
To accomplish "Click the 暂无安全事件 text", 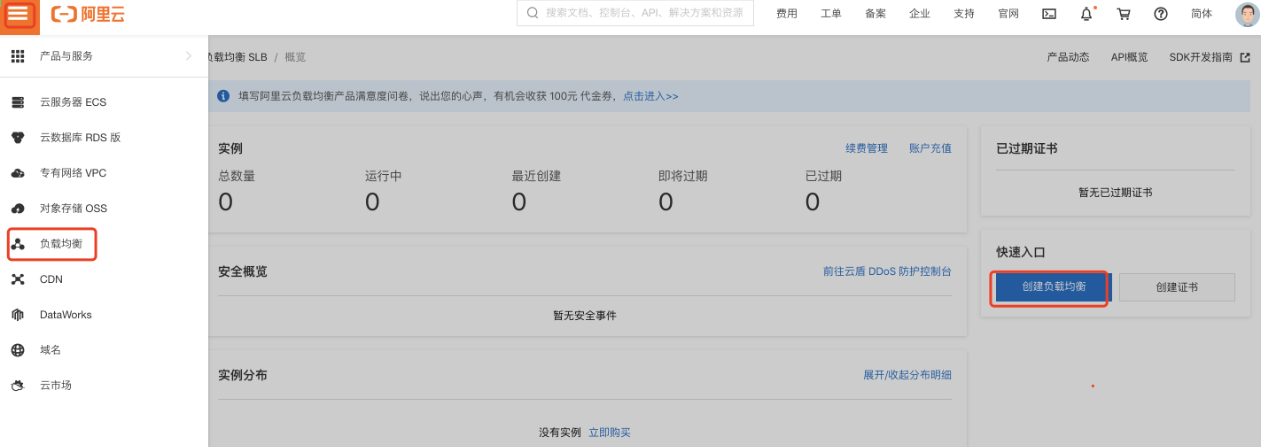I will (x=585, y=315).
